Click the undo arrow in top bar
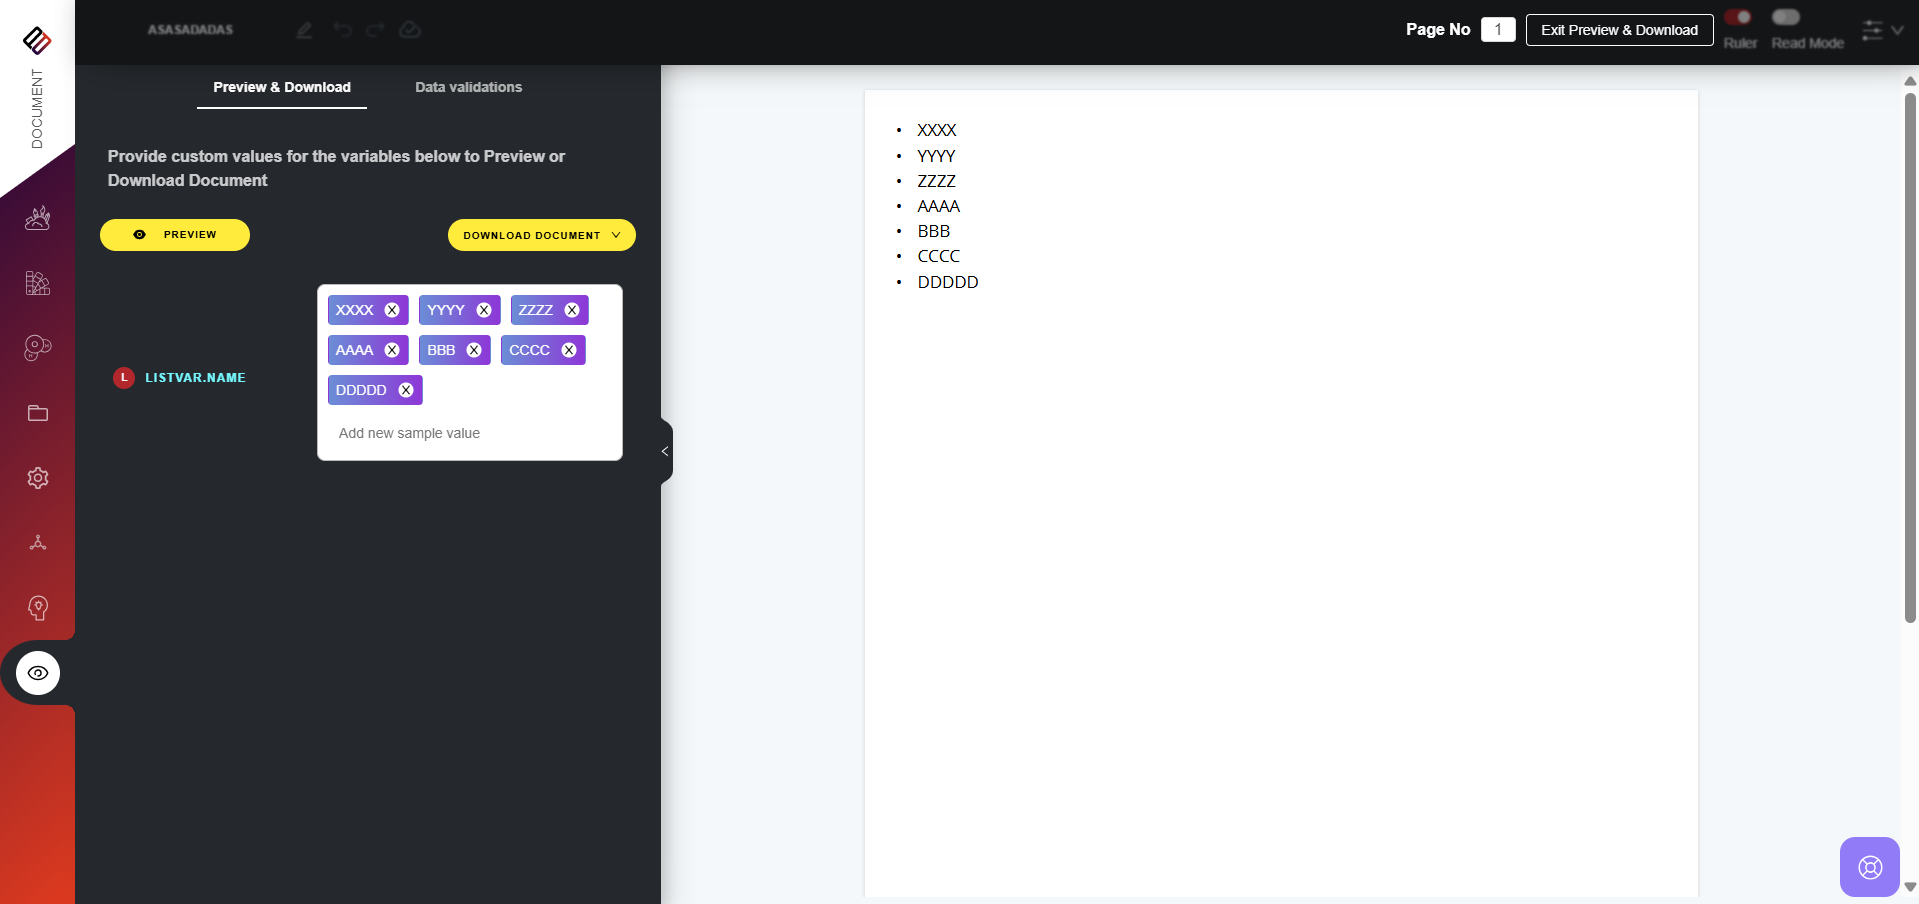Viewport: 1919px width, 904px height. tap(343, 30)
